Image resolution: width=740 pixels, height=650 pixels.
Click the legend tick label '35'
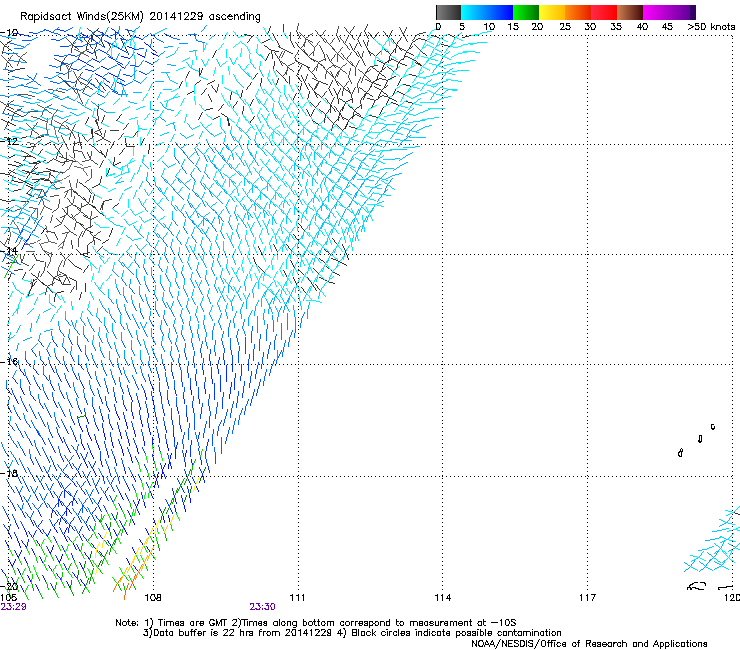pyautogui.click(x=616, y=27)
